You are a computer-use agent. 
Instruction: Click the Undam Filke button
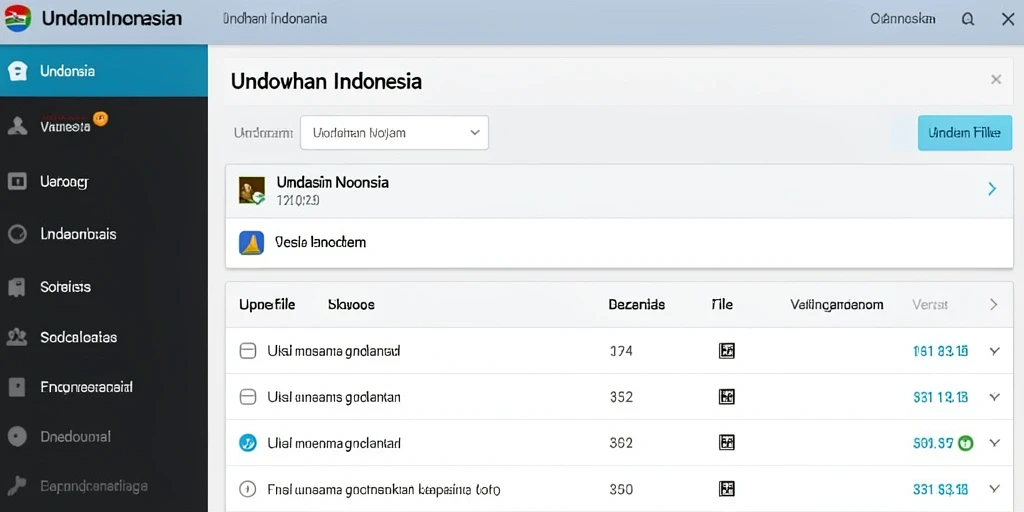[x=965, y=133]
